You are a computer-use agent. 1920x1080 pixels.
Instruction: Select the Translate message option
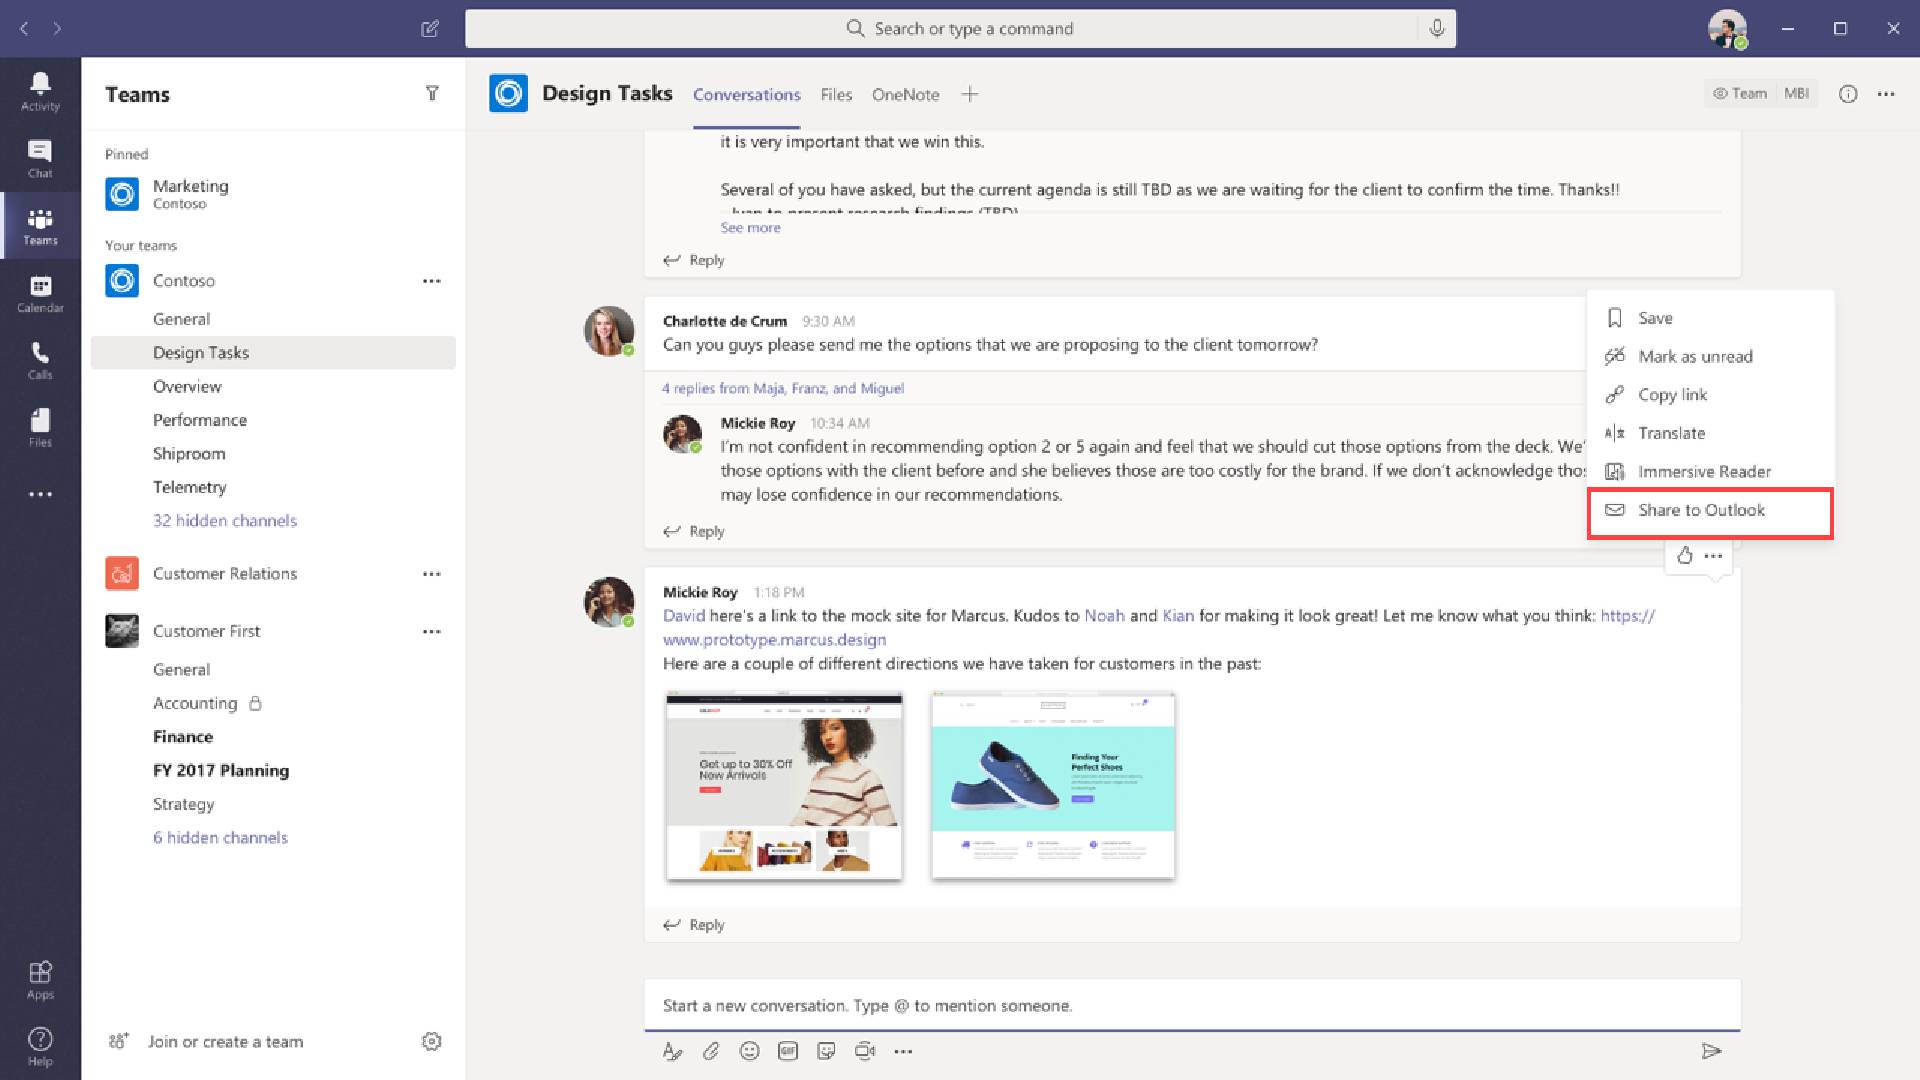1669,433
